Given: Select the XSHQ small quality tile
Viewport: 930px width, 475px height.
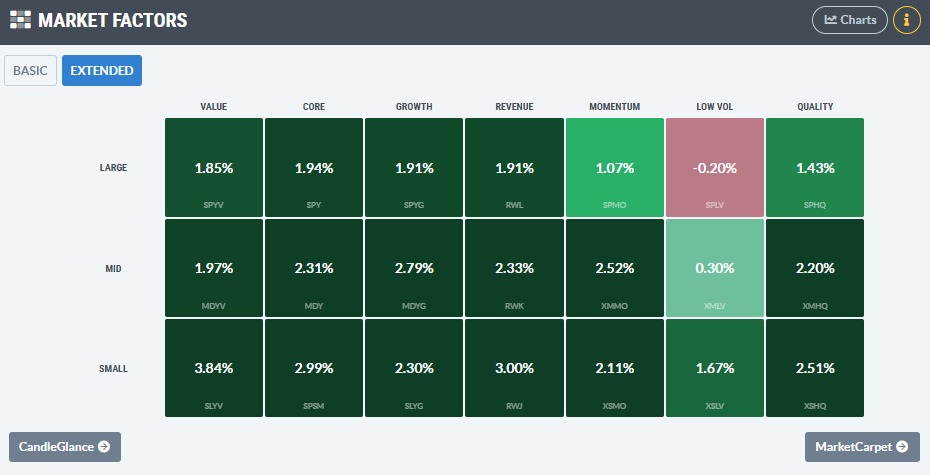Looking at the screenshot, I should pos(814,368).
